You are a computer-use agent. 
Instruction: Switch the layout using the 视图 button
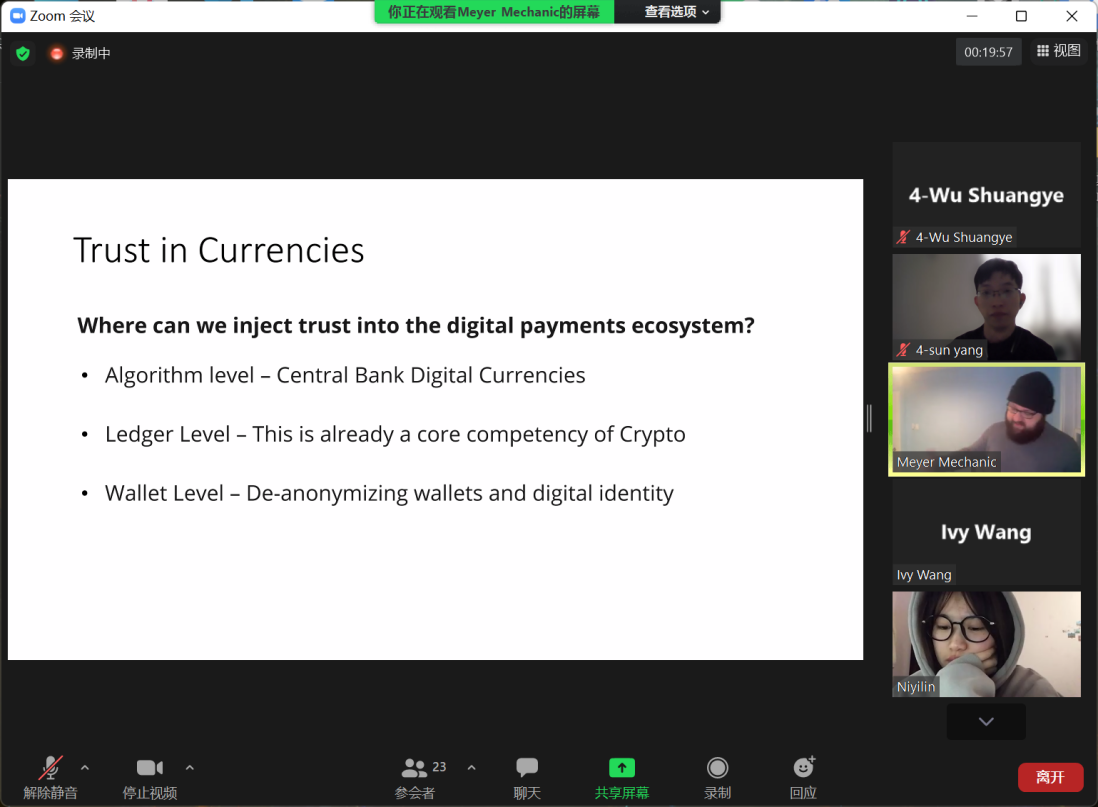1059,51
